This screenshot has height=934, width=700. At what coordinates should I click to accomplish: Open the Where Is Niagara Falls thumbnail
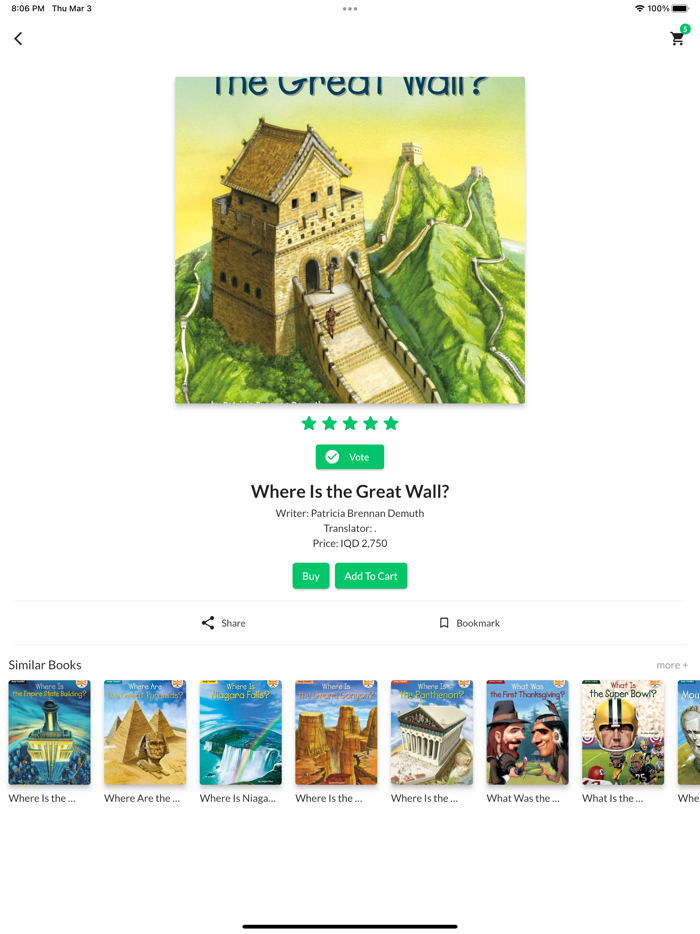[241, 733]
